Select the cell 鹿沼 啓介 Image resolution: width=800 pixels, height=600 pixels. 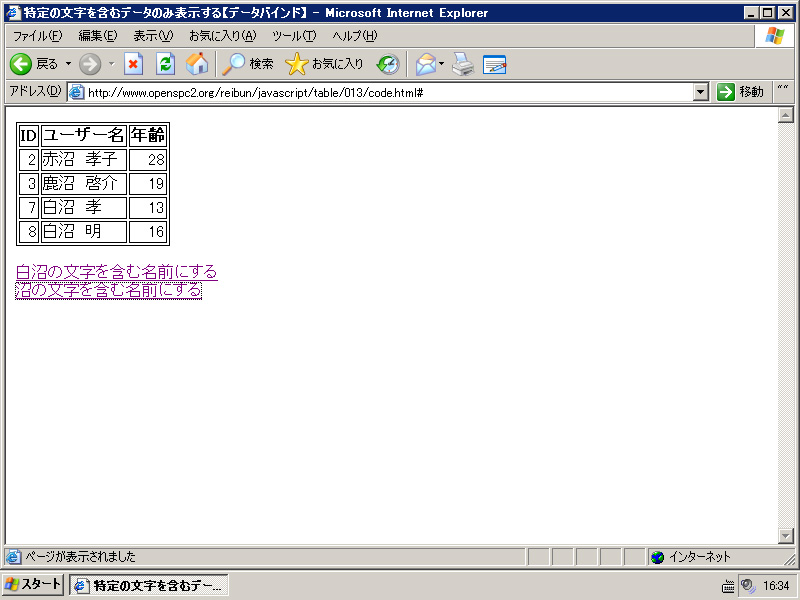pyautogui.click(x=84, y=183)
